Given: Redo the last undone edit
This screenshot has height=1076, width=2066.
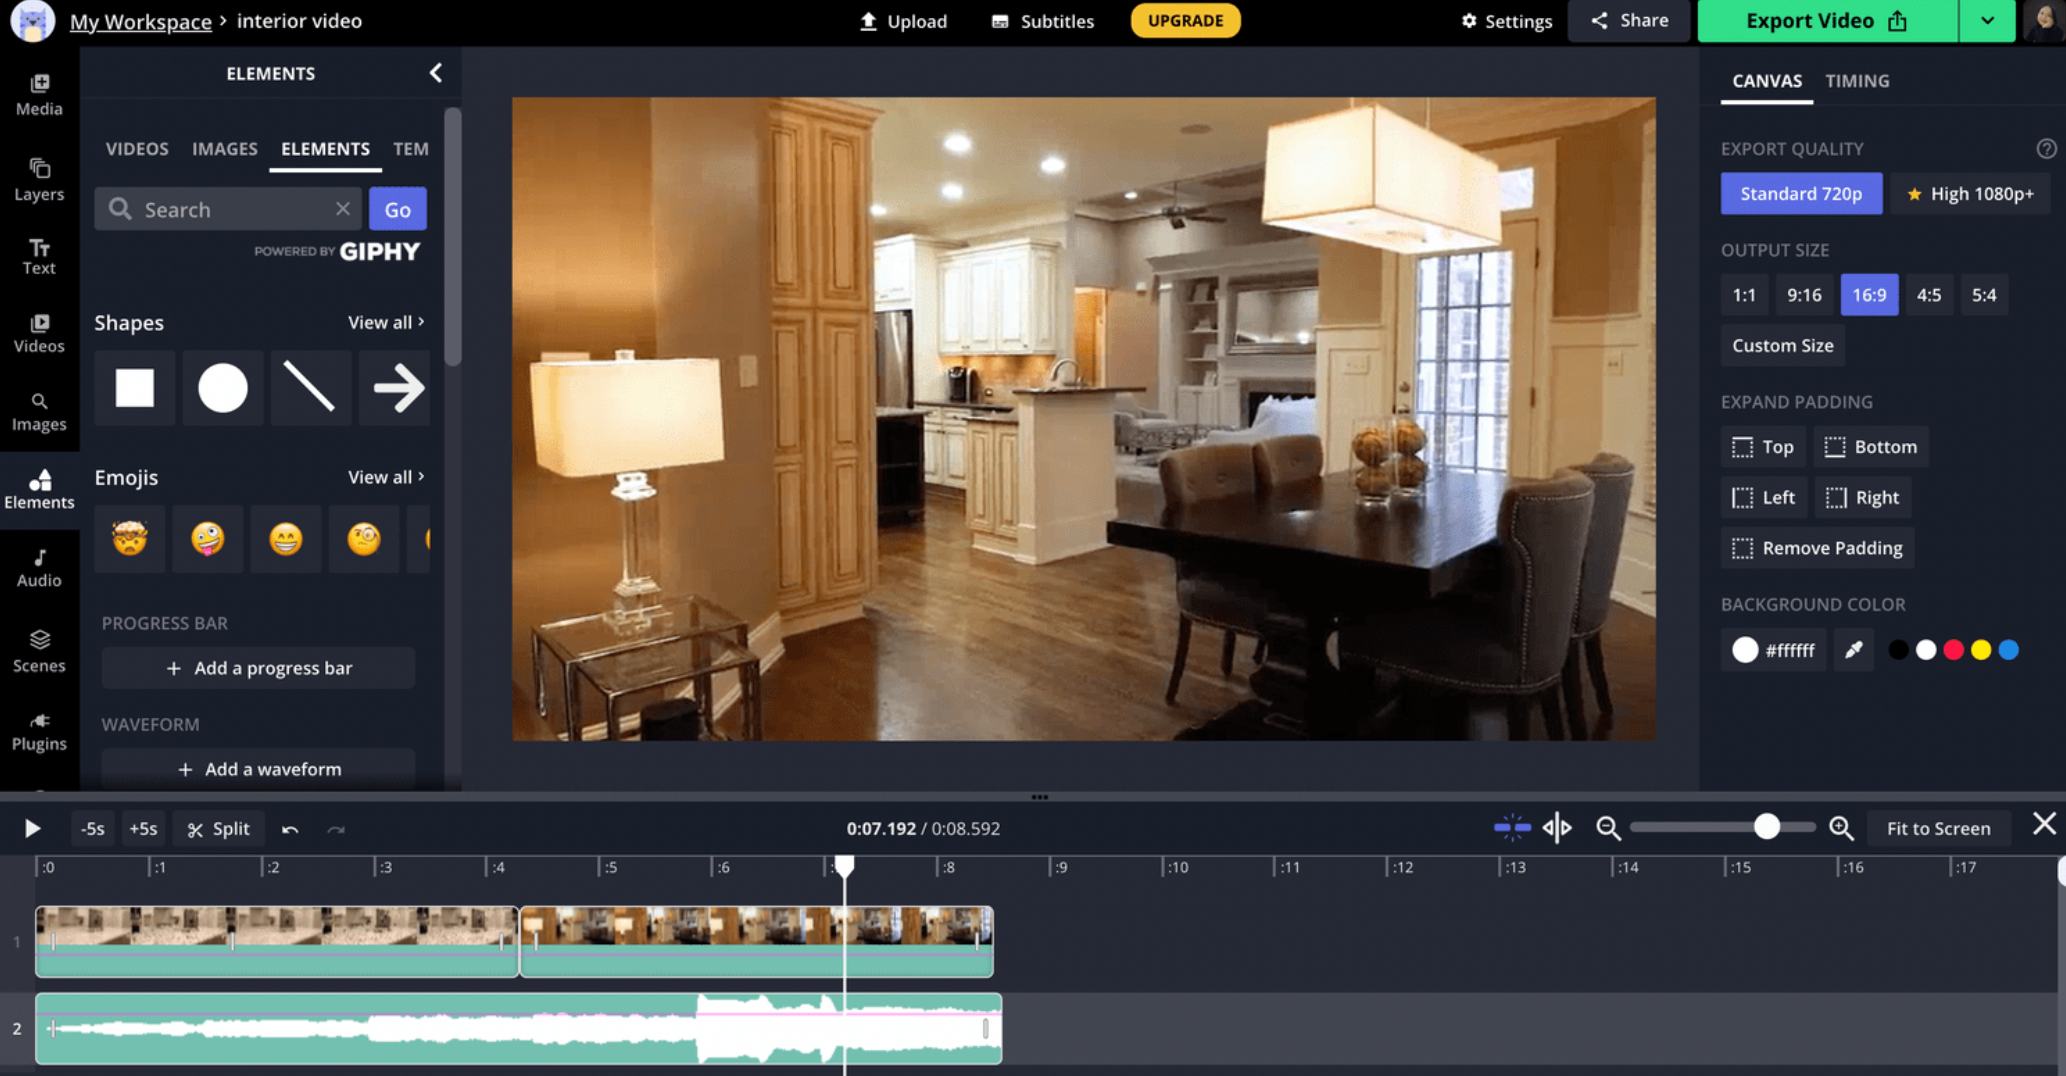Looking at the screenshot, I should (x=336, y=829).
